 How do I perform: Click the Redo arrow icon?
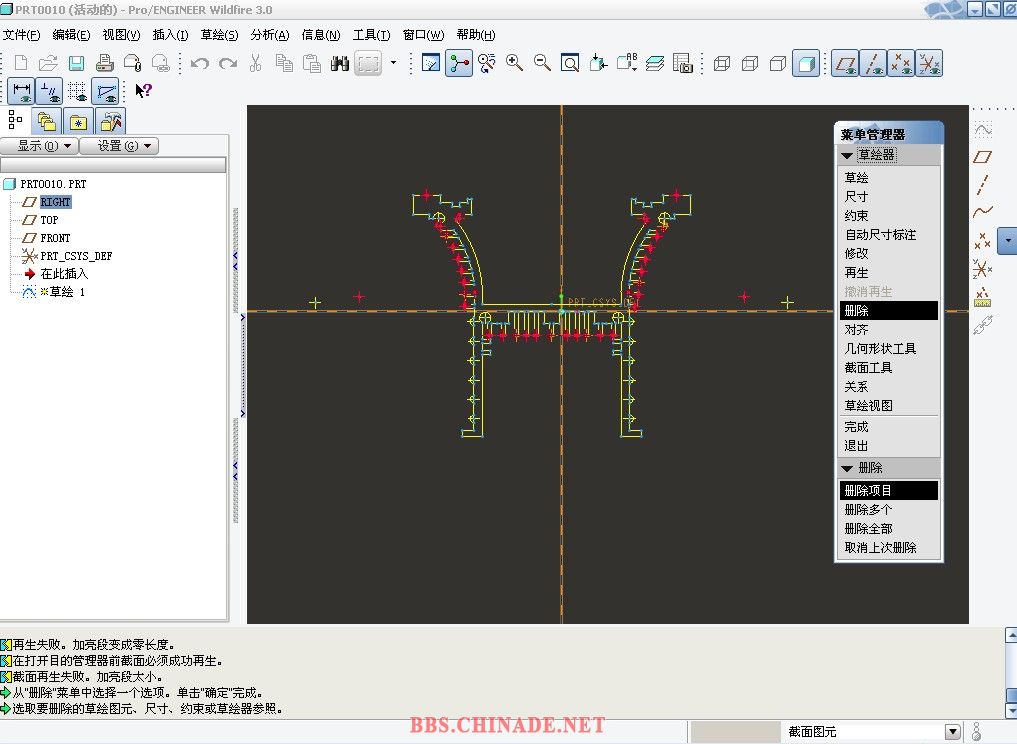tap(228, 63)
